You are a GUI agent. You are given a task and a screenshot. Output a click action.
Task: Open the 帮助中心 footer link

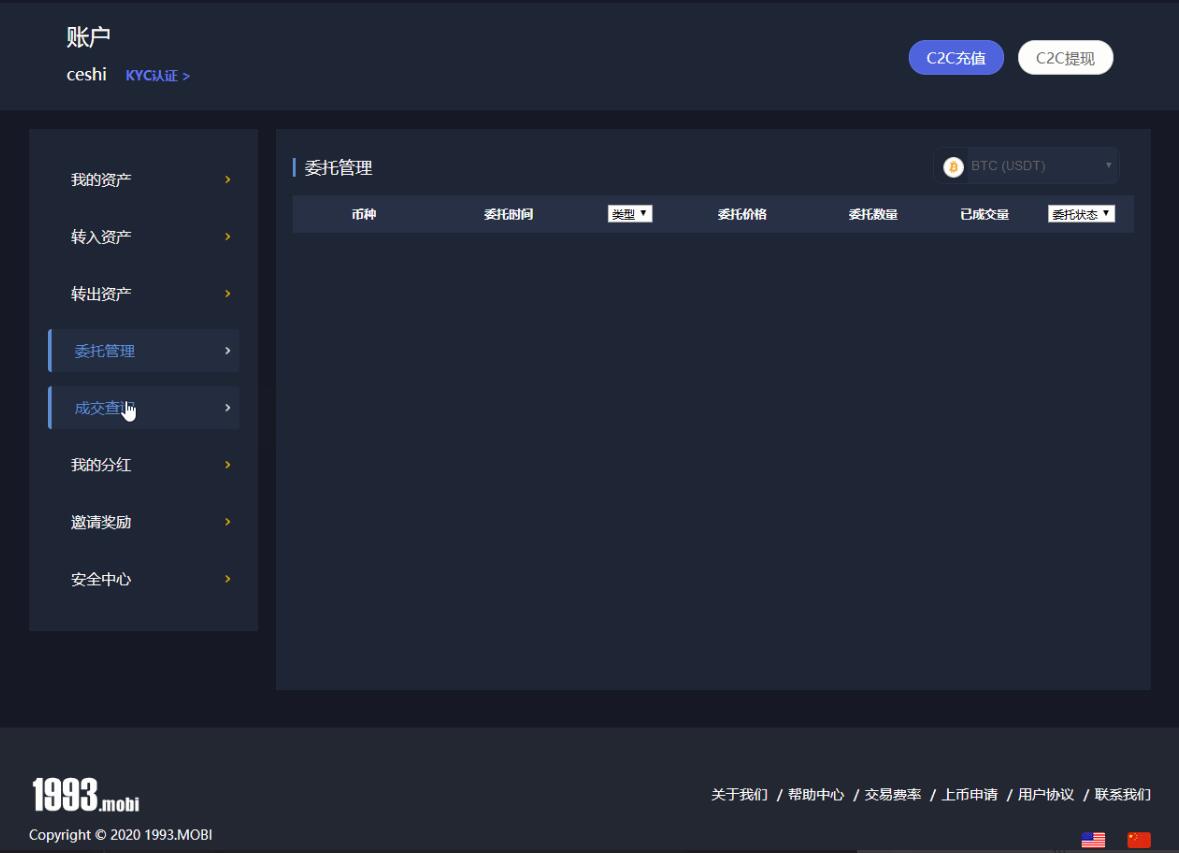(x=815, y=795)
